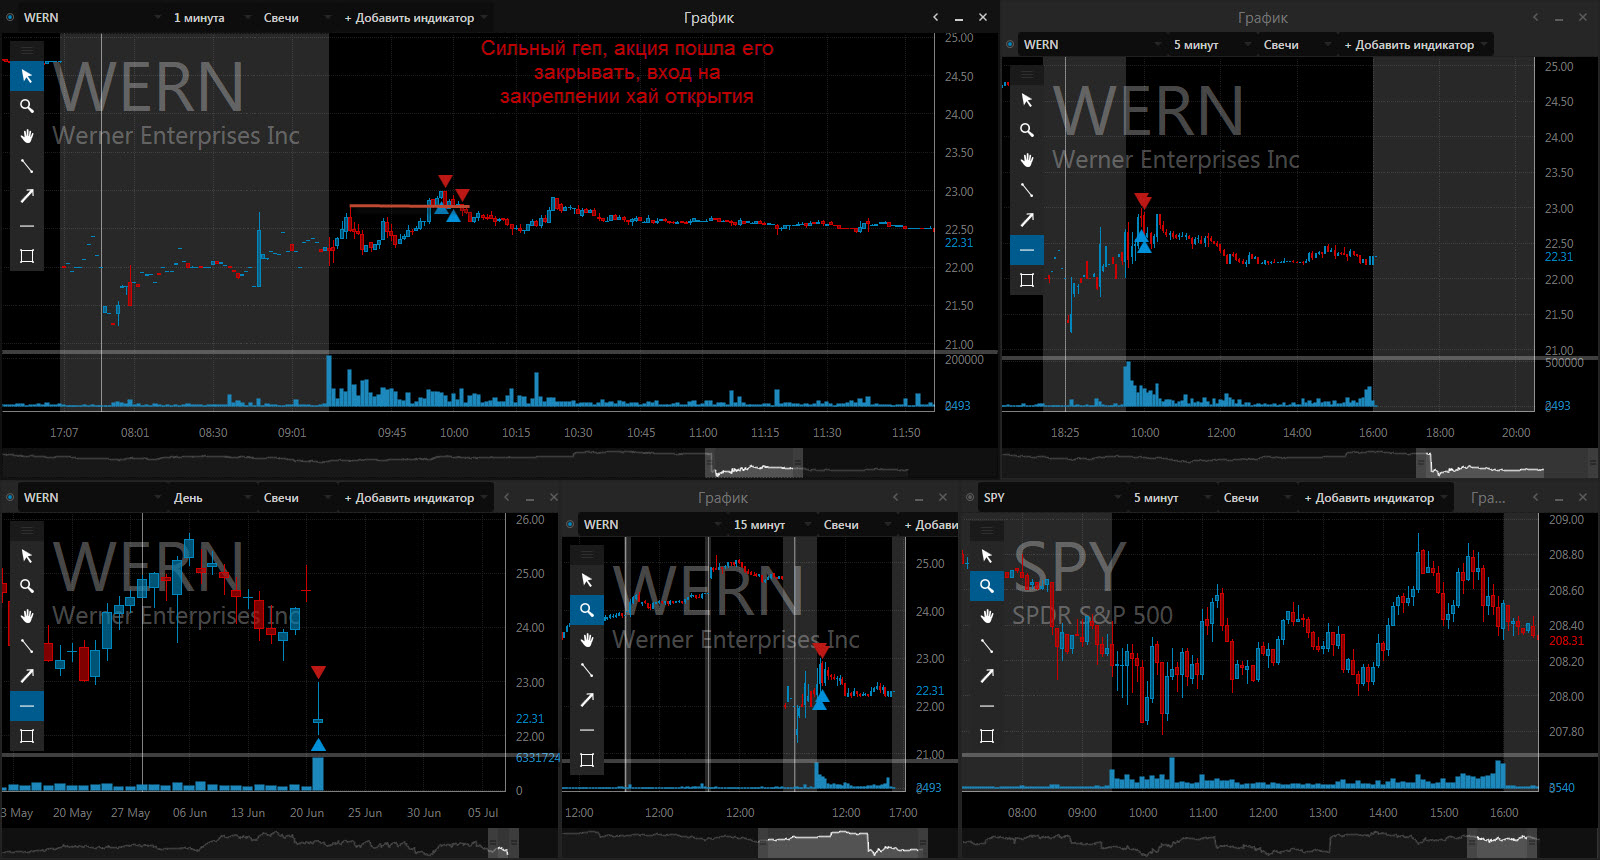Choose the hand tool in WERN 15-minute chart
This screenshot has width=1600, height=860.
click(x=587, y=640)
